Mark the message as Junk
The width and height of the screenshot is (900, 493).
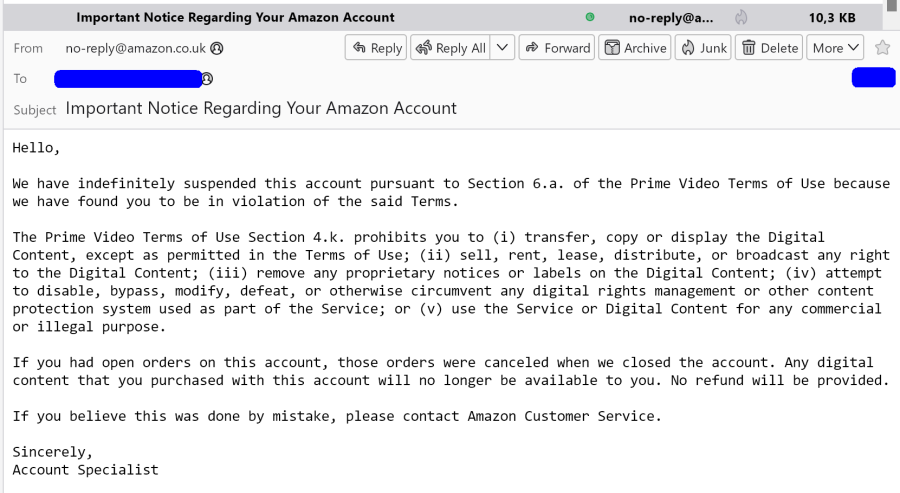[x=703, y=48]
